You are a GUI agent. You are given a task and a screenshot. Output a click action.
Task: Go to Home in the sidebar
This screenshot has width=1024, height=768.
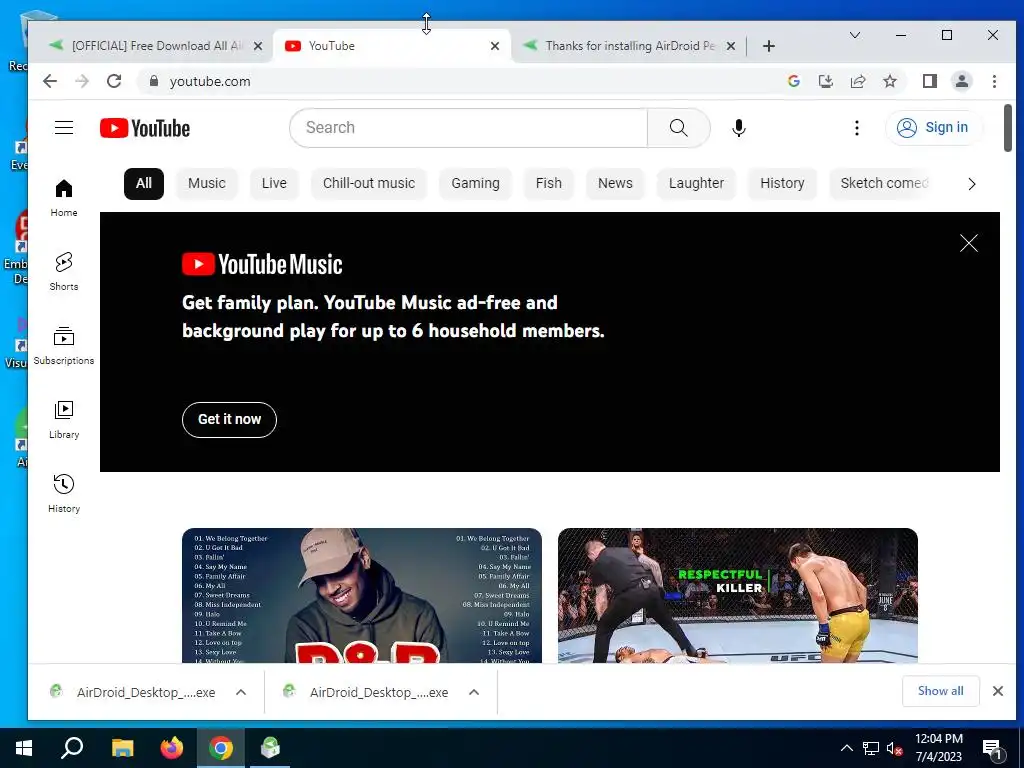point(64,198)
